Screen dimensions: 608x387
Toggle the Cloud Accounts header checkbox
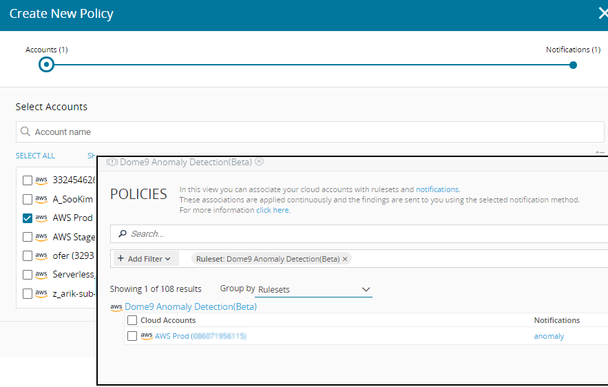pyautogui.click(x=132, y=320)
